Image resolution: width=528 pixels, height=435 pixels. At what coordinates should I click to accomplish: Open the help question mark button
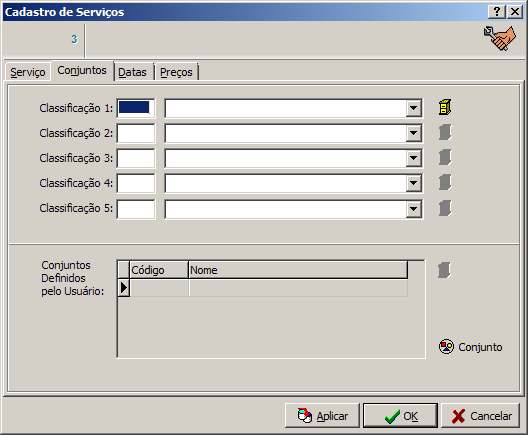(x=497, y=12)
